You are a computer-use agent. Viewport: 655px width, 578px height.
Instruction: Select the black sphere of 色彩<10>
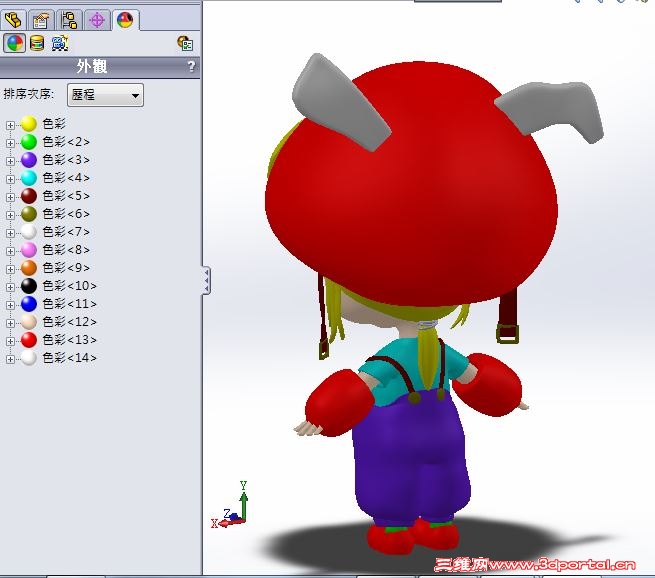[x=29, y=286]
